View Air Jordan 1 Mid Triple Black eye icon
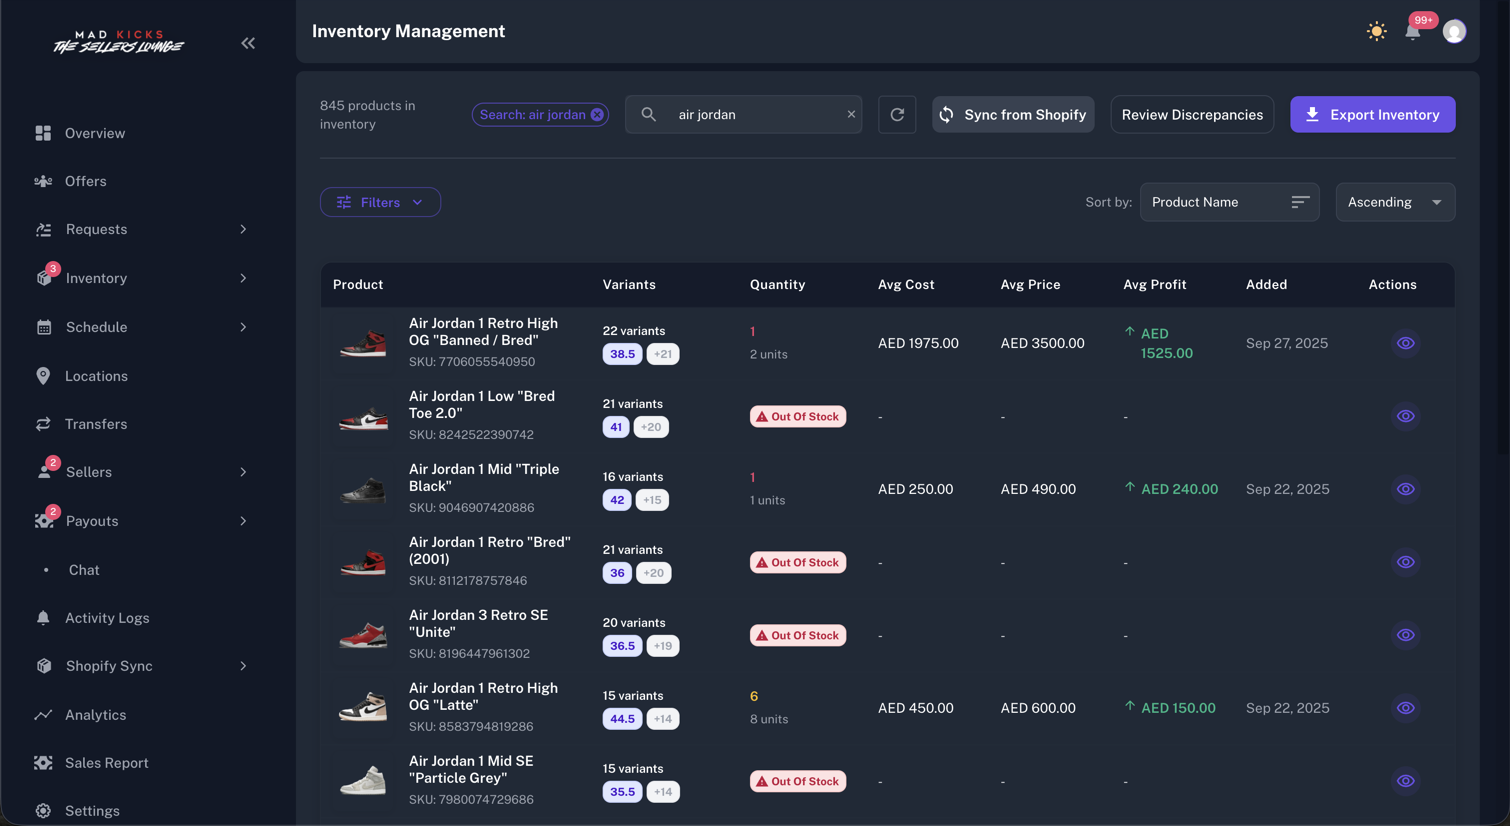This screenshot has width=1511, height=826. tap(1405, 489)
